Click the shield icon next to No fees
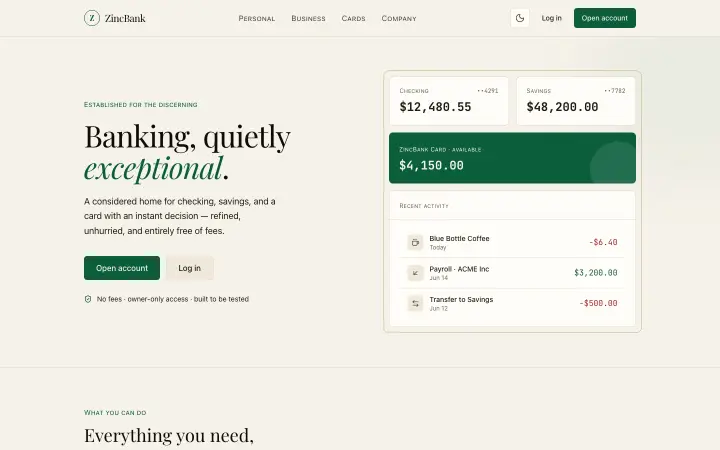The image size is (720, 450). (x=88, y=299)
